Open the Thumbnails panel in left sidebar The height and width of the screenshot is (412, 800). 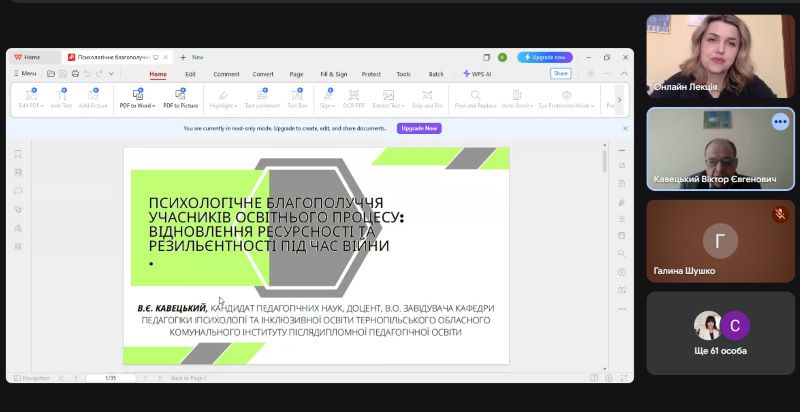coord(18,172)
